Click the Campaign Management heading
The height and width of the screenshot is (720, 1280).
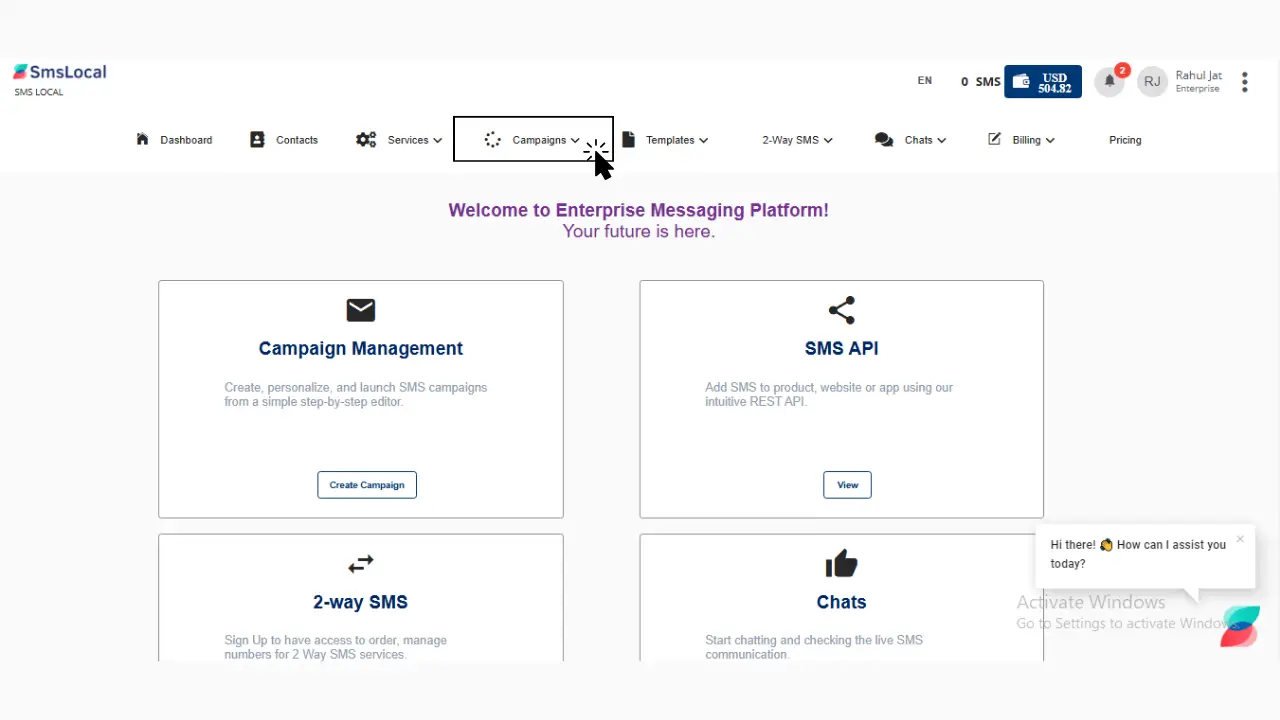click(x=361, y=348)
